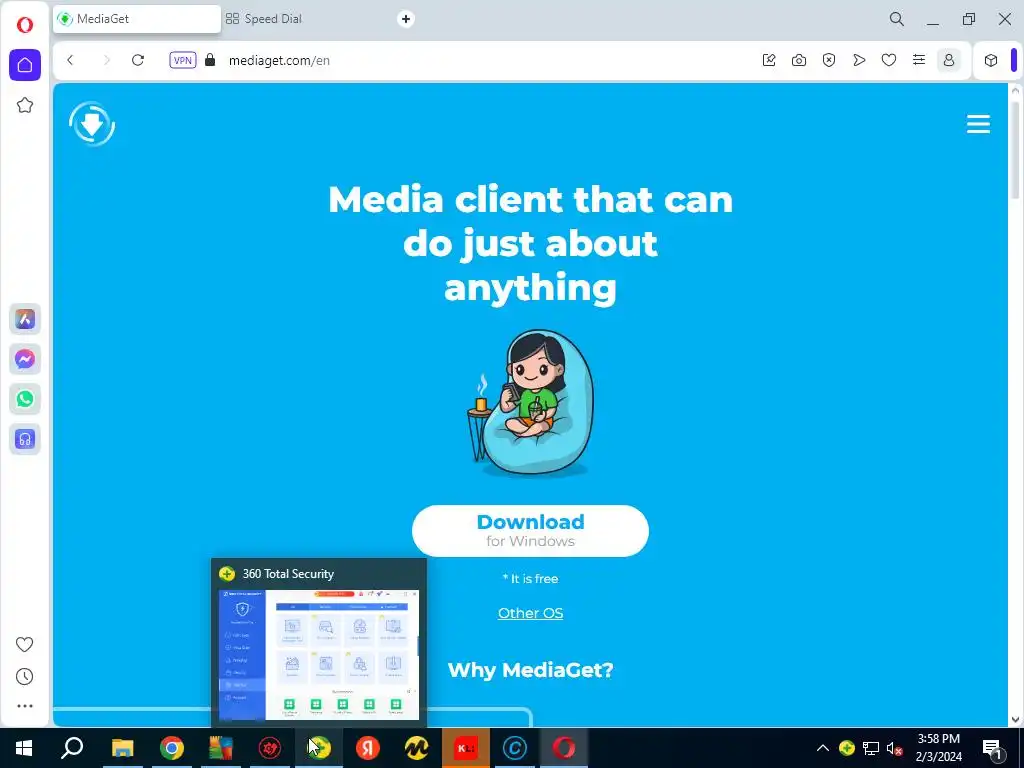Open the Windows Start menu
Viewport: 1024px width, 768px height.
(24, 748)
